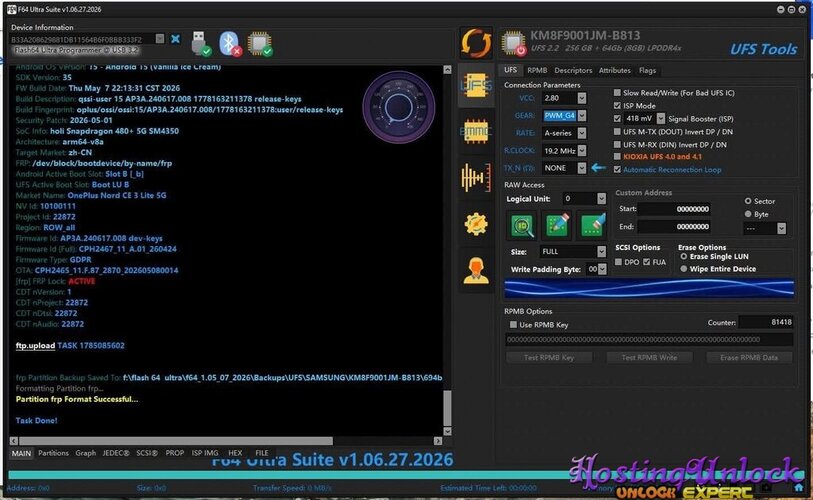The height and width of the screenshot is (500, 813).
Task: Open the device serial number dropdown
Action: point(160,39)
